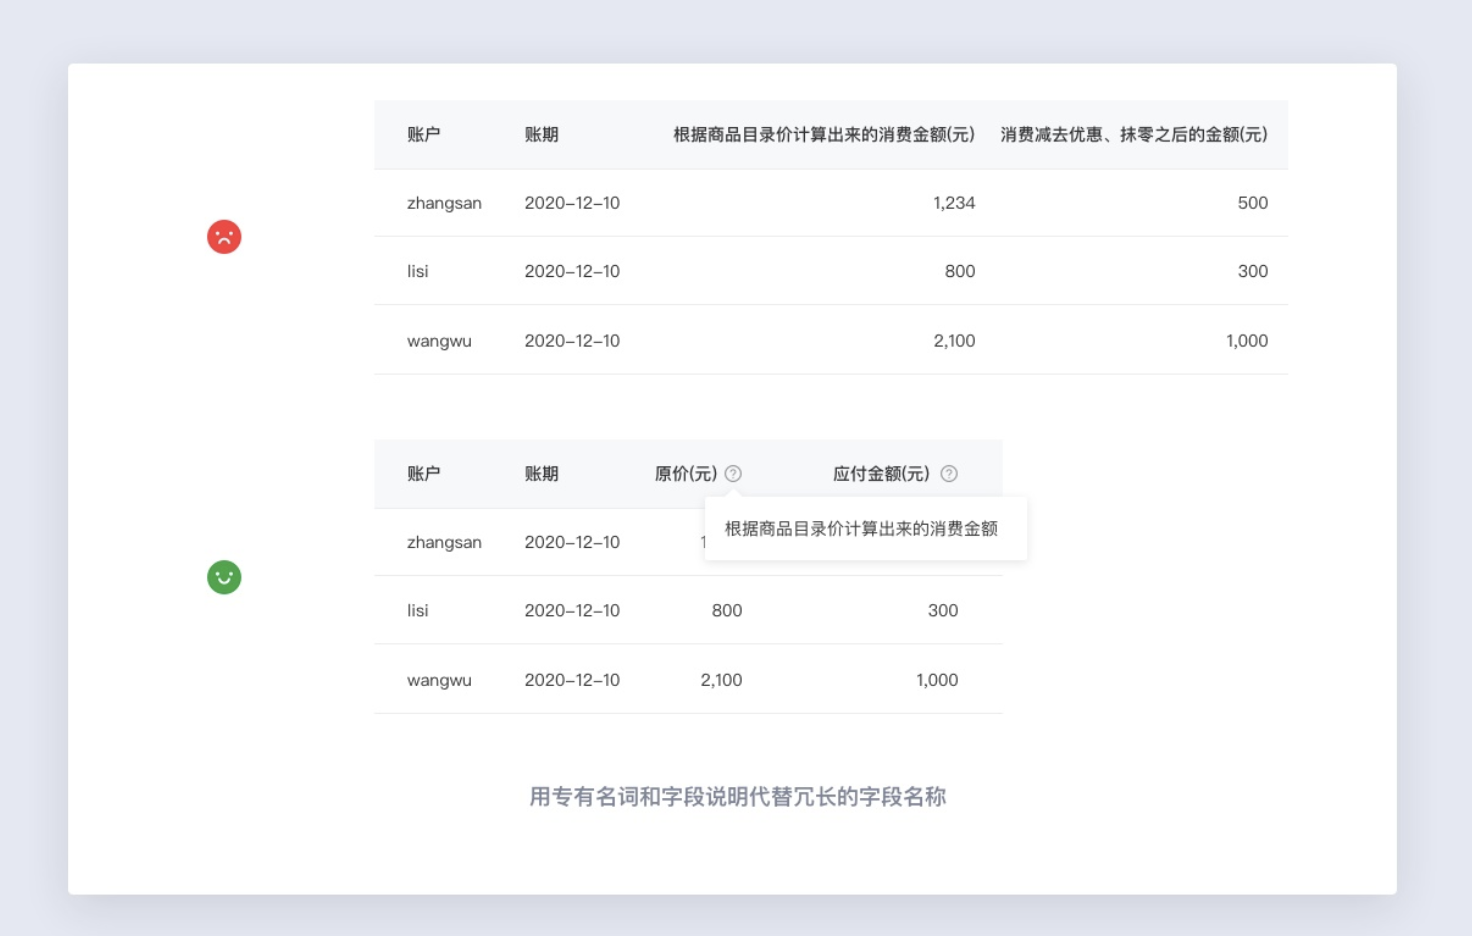Viewport: 1472px width, 936px height.
Task: Click 原价(元) header in bottom table
Action: [686, 474]
